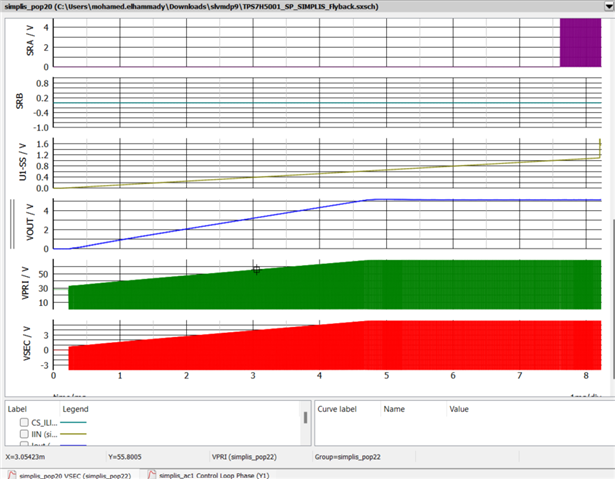Click the Name column header
The image size is (615, 479).
click(394, 409)
